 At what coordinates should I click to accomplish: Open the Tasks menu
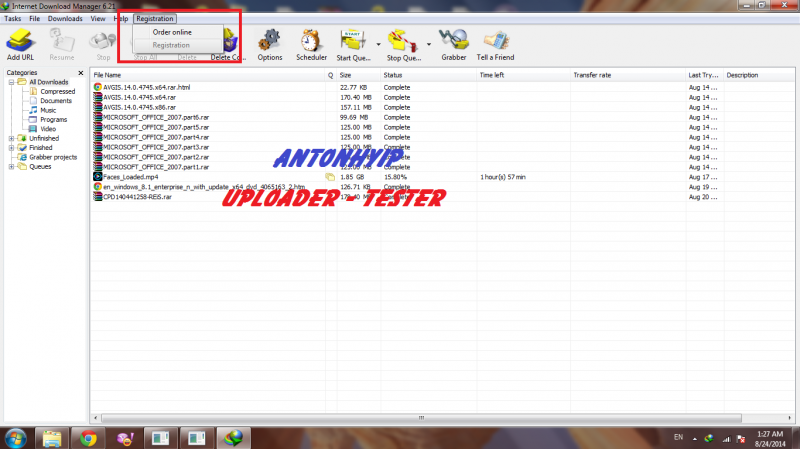pyautogui.click(x=13, y=18)
